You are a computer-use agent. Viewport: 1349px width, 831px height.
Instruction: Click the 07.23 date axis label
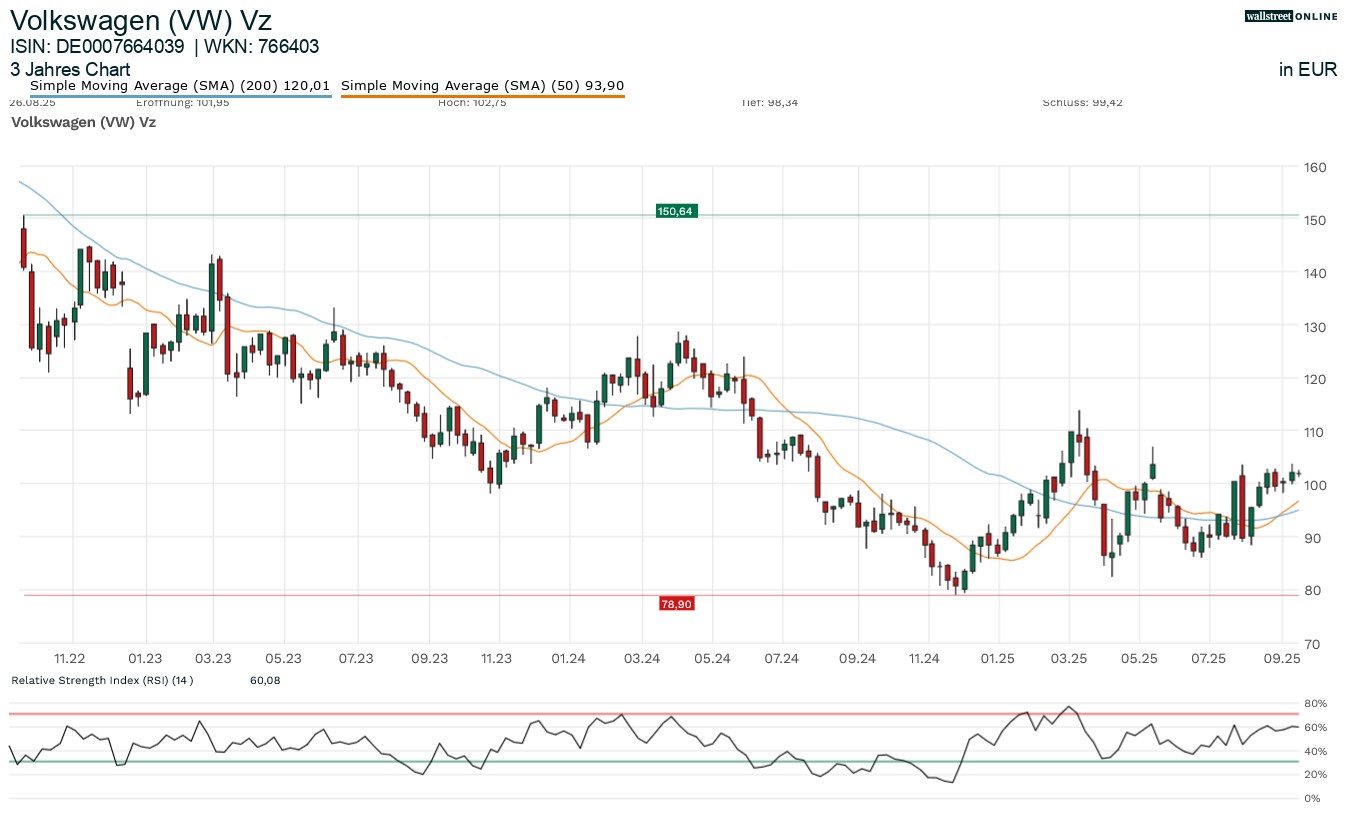356,658
